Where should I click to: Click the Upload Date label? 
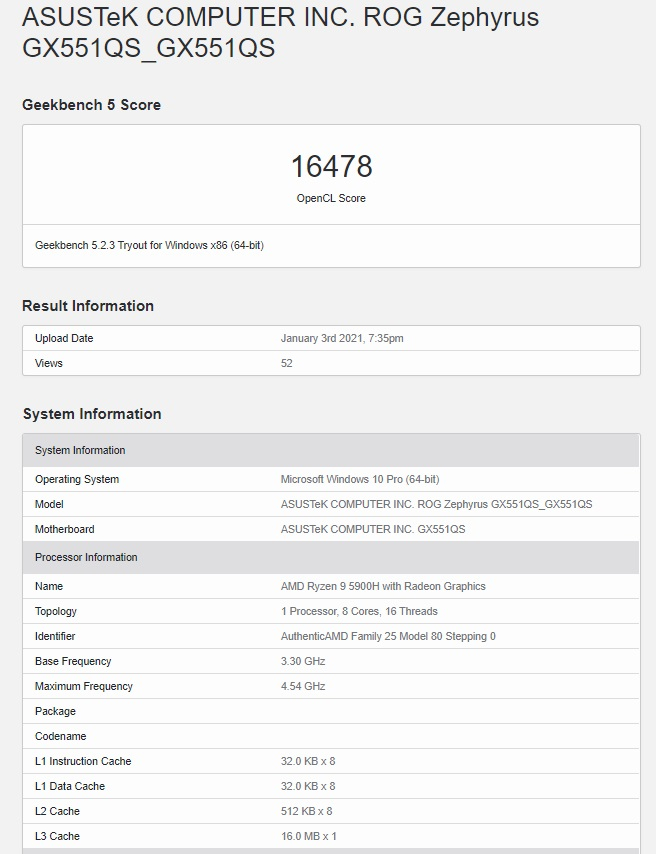(64, 338)
